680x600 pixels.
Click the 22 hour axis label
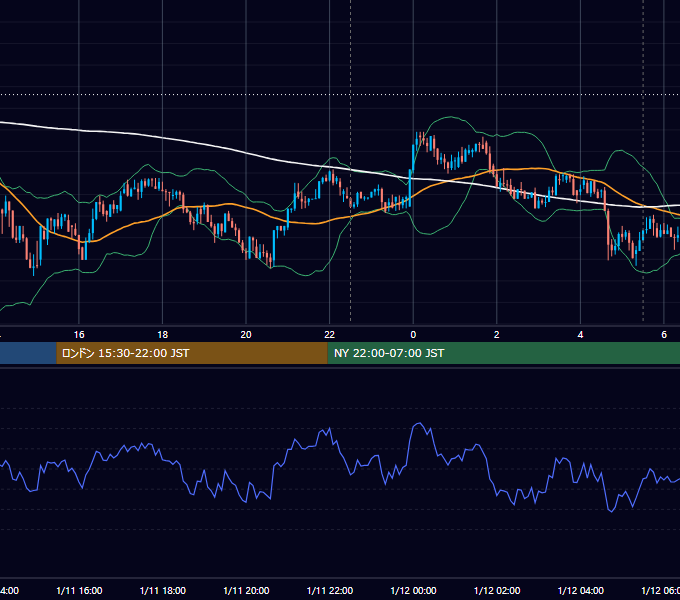pyautogui.click(x=330, y=335)
